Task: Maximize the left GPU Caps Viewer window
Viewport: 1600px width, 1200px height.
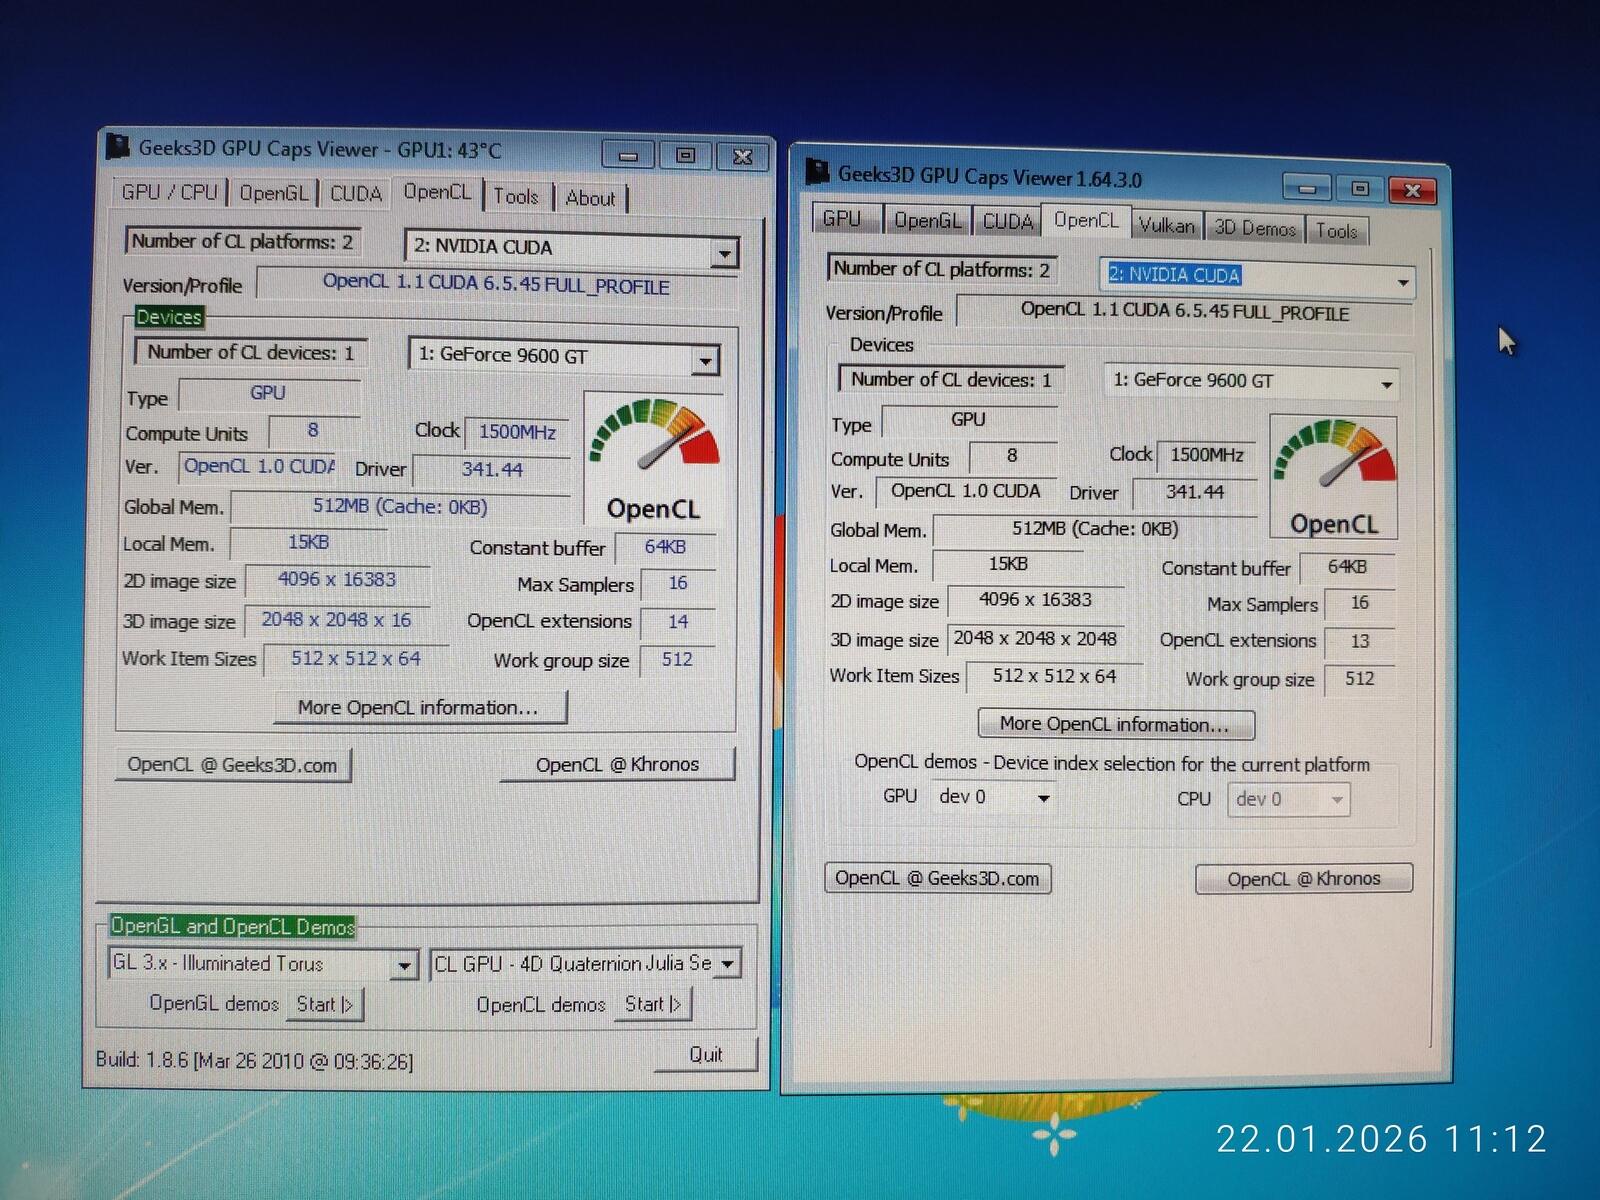Action: (685, 156)
